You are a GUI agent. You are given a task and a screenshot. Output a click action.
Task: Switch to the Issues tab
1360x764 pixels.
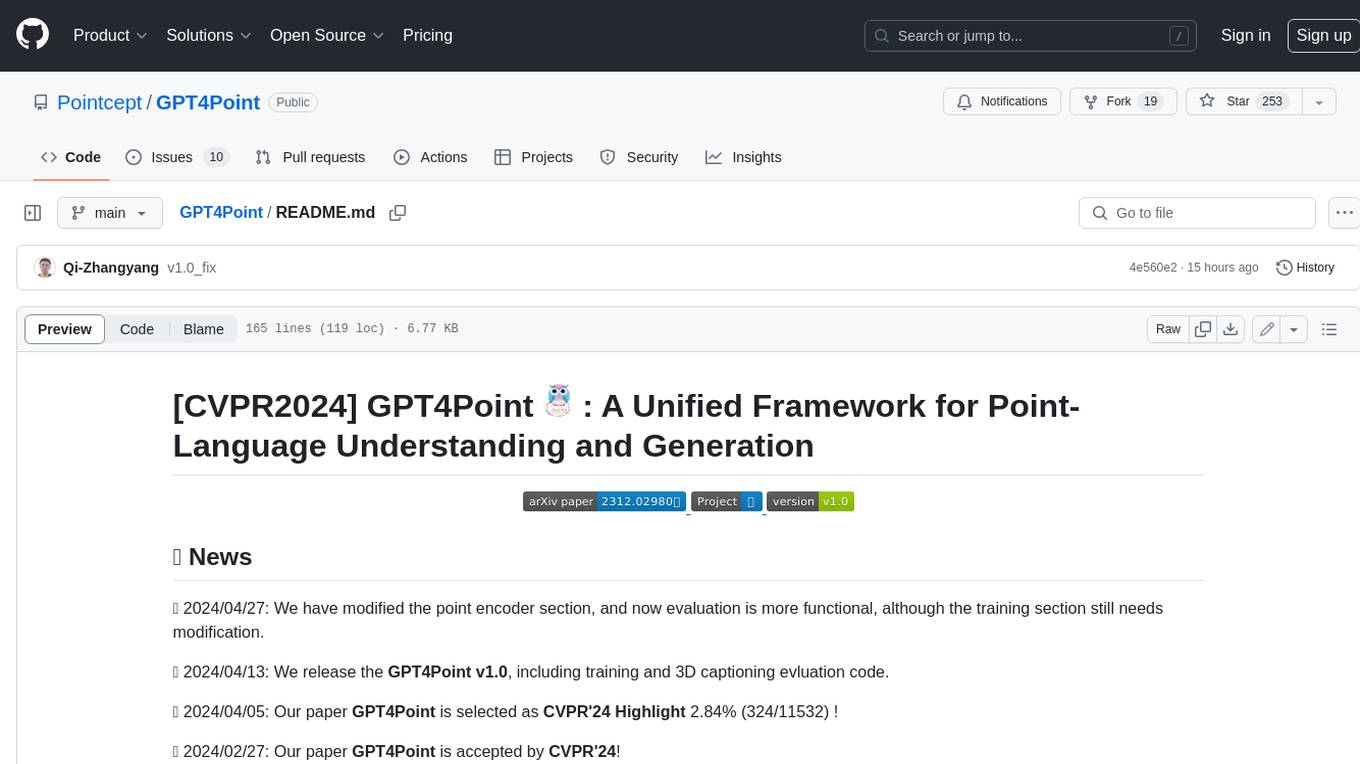point(177,157)
